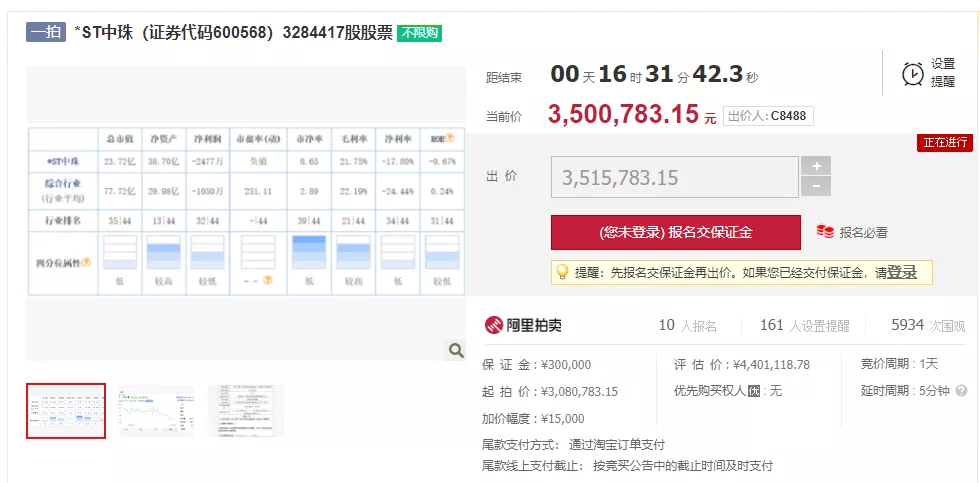The width and height of the screenshot is (980, 483).
Task: Click 尾款支付方式 通过淘宝订单支付 text
Action: pos(574,445)
